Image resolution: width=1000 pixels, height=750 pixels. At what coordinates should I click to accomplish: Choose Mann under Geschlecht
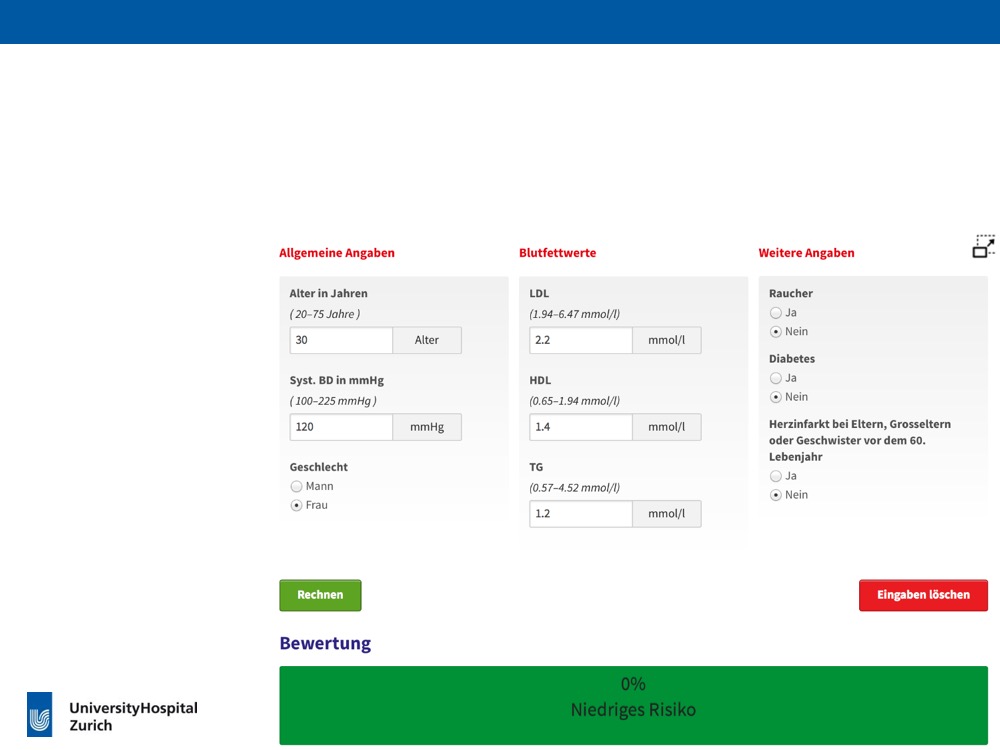point(296,487)
